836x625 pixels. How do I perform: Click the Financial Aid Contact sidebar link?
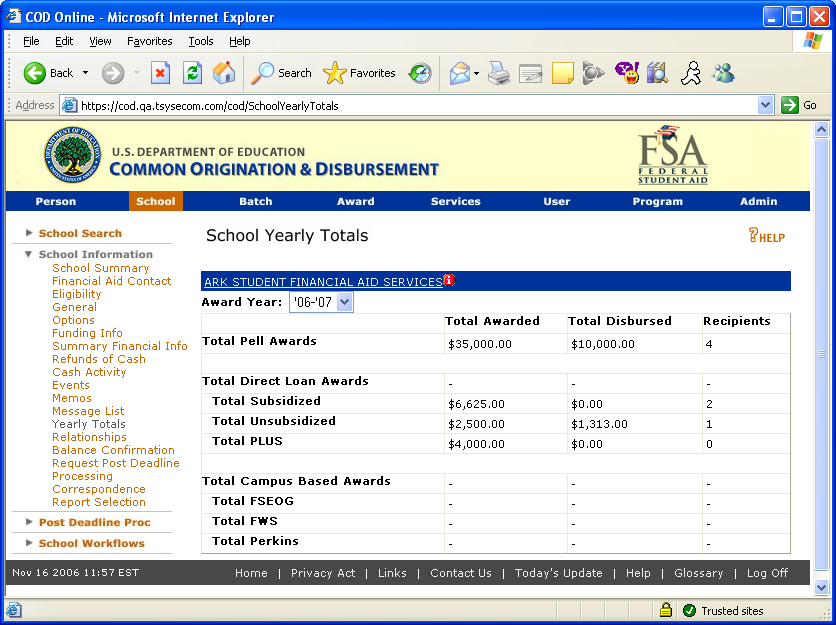111,281
